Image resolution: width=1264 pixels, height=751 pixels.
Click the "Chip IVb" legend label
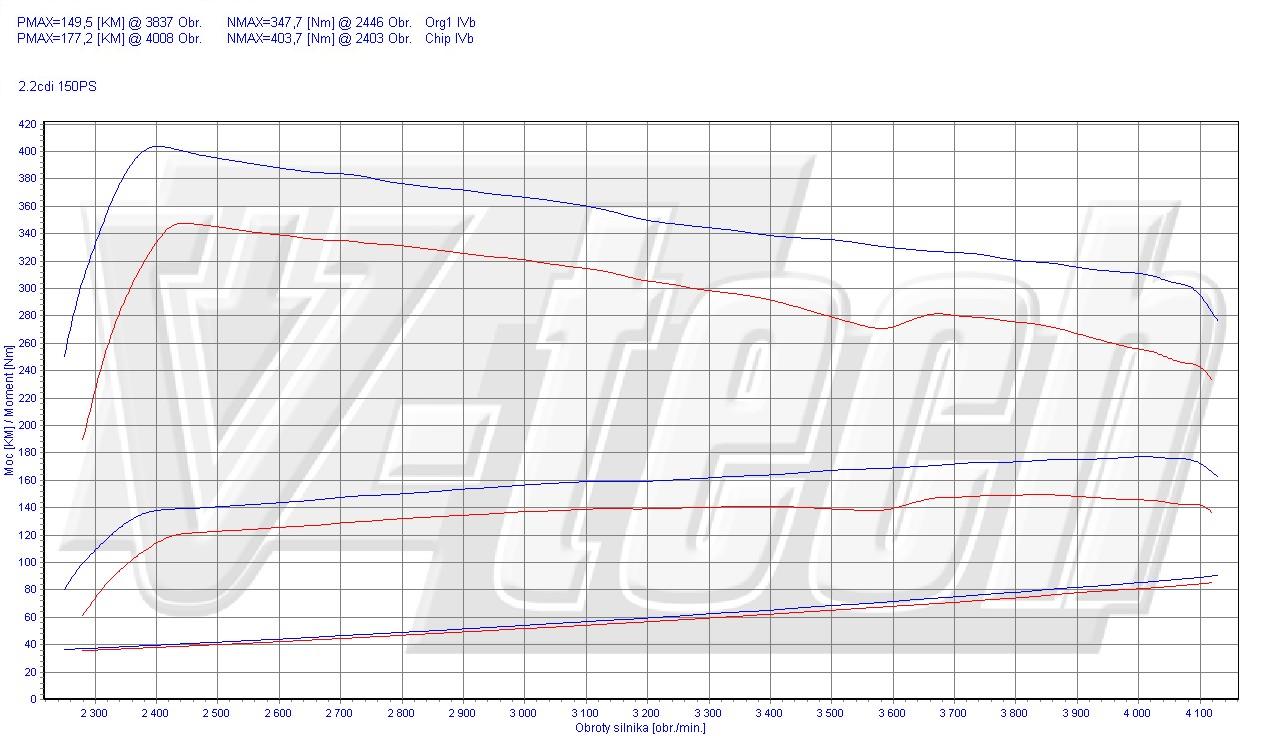pos(449,39)
